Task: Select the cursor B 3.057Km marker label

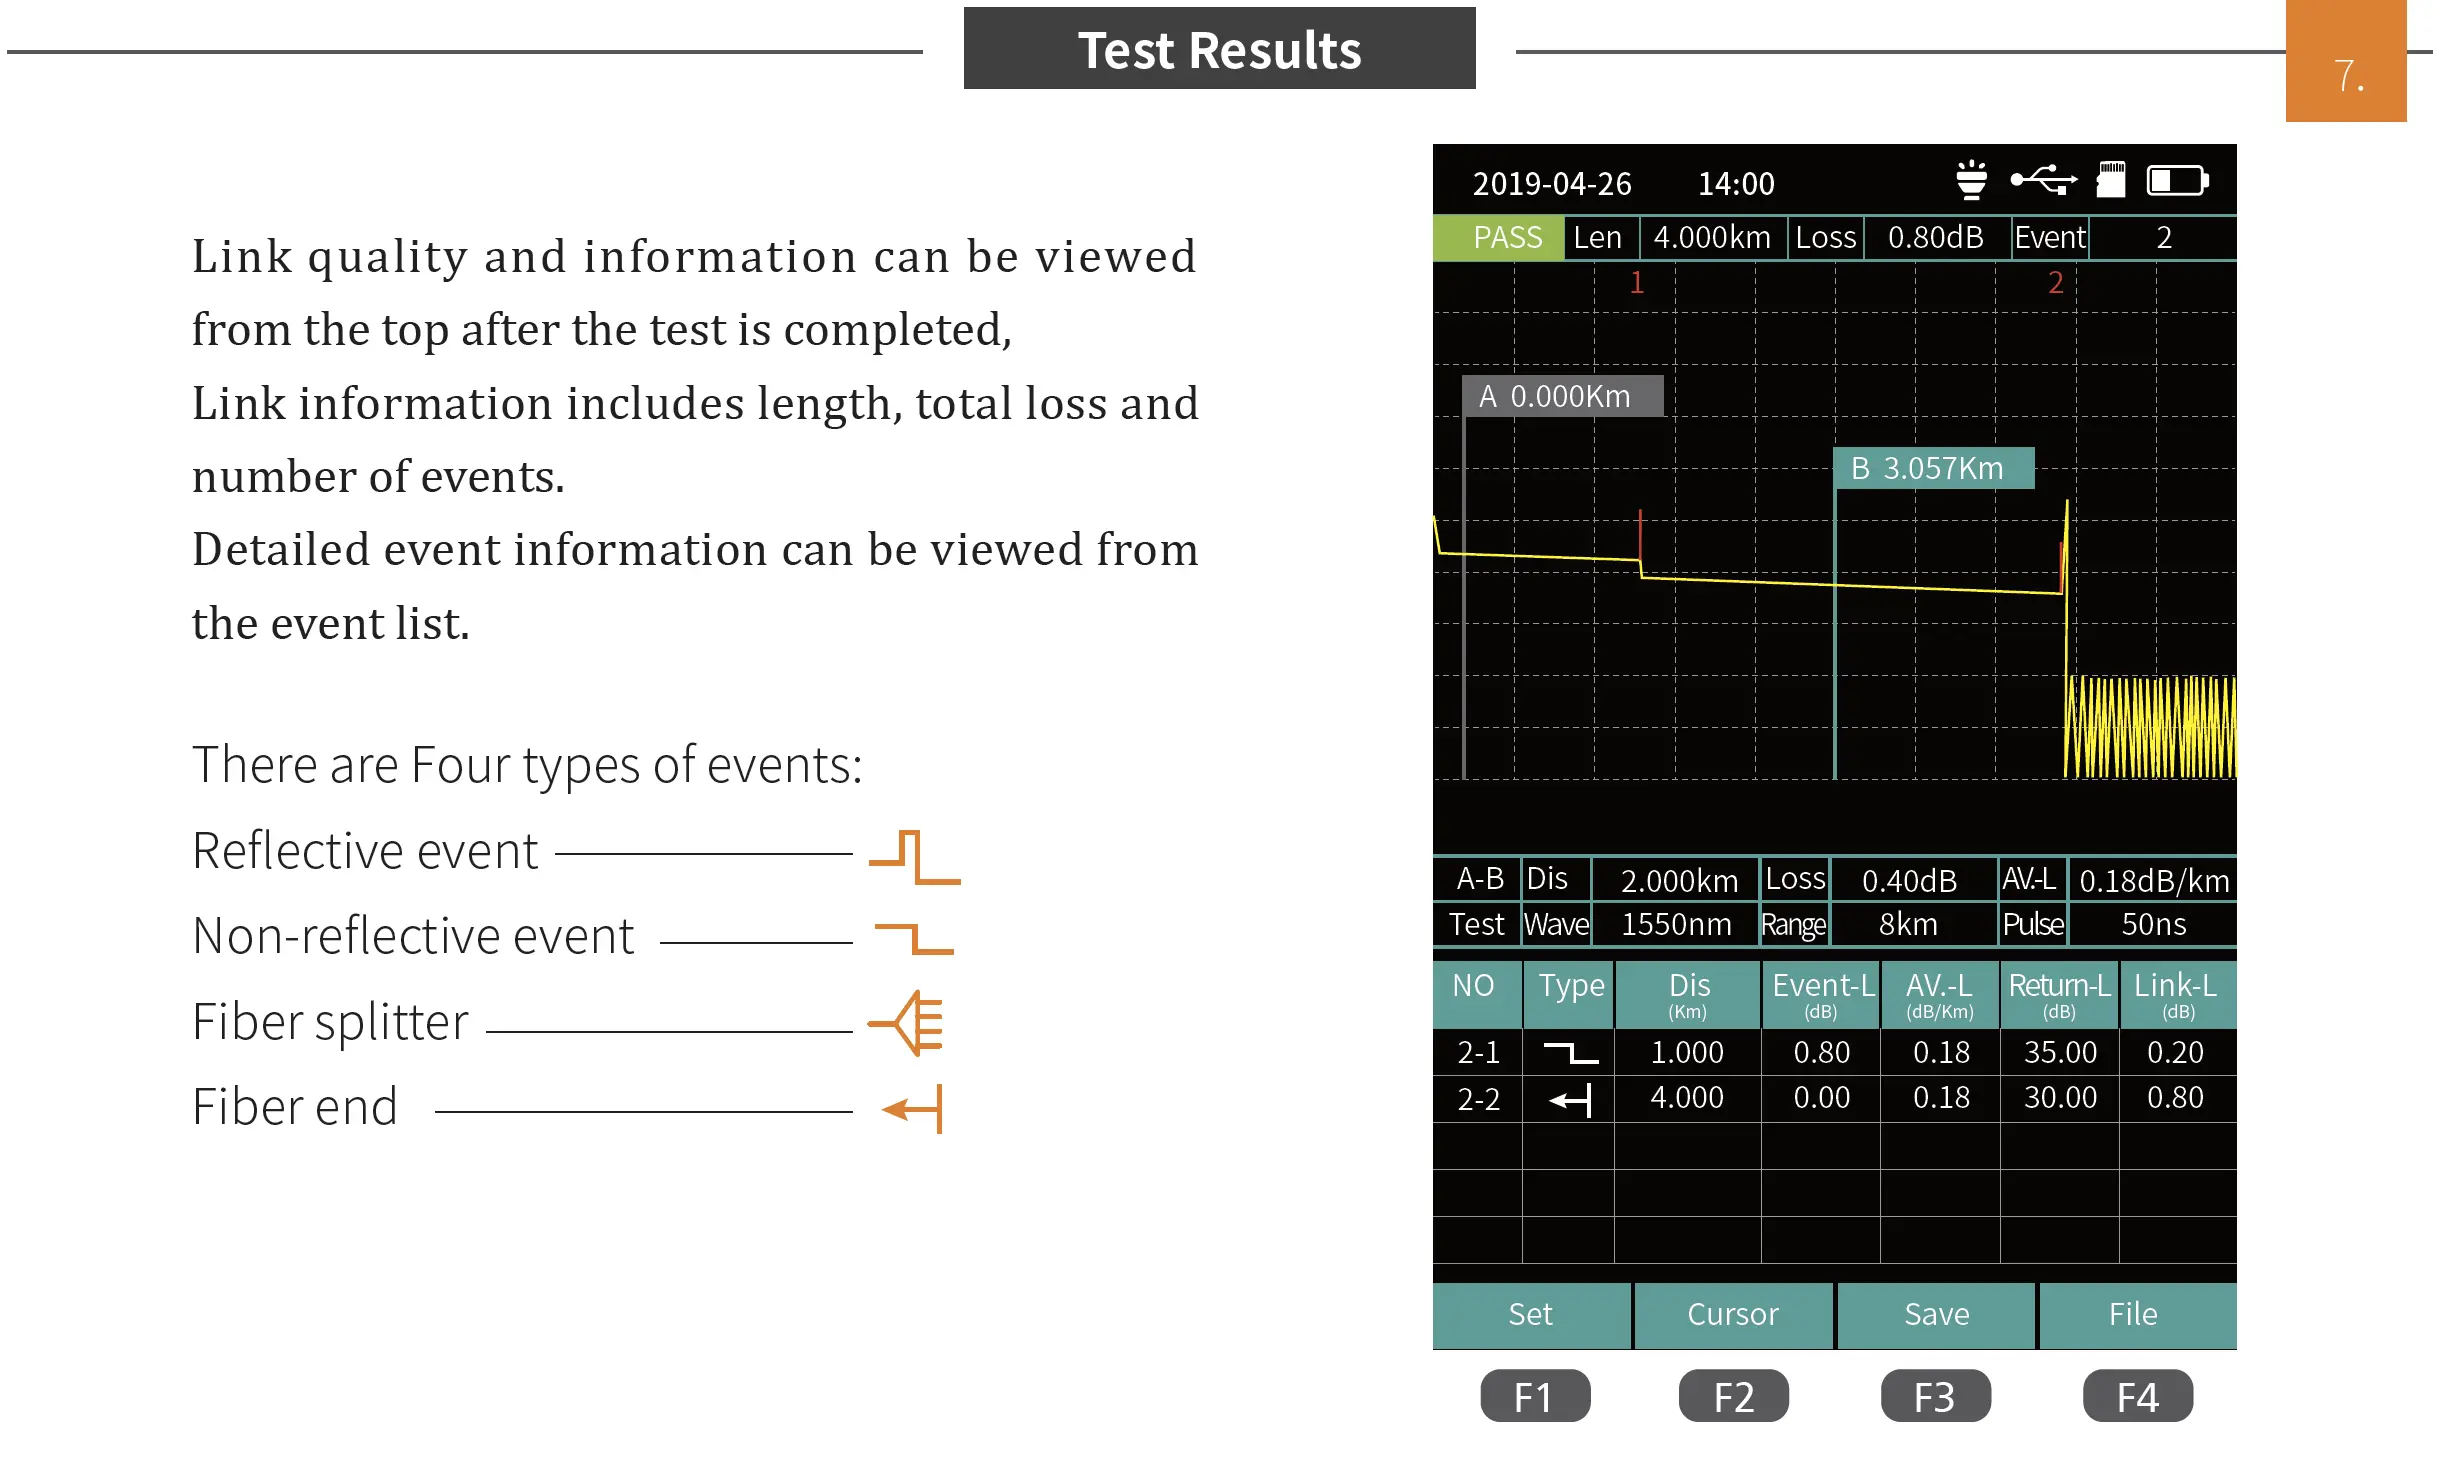Action: 1932,468
